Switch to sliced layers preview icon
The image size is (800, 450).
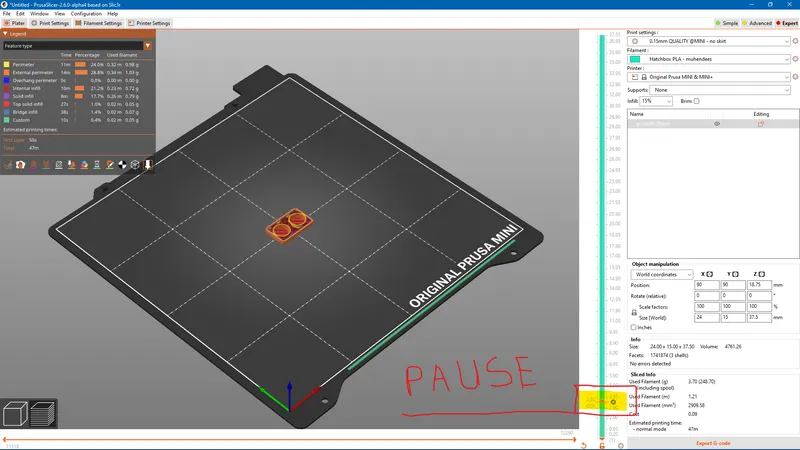click(x=43, y=413)
